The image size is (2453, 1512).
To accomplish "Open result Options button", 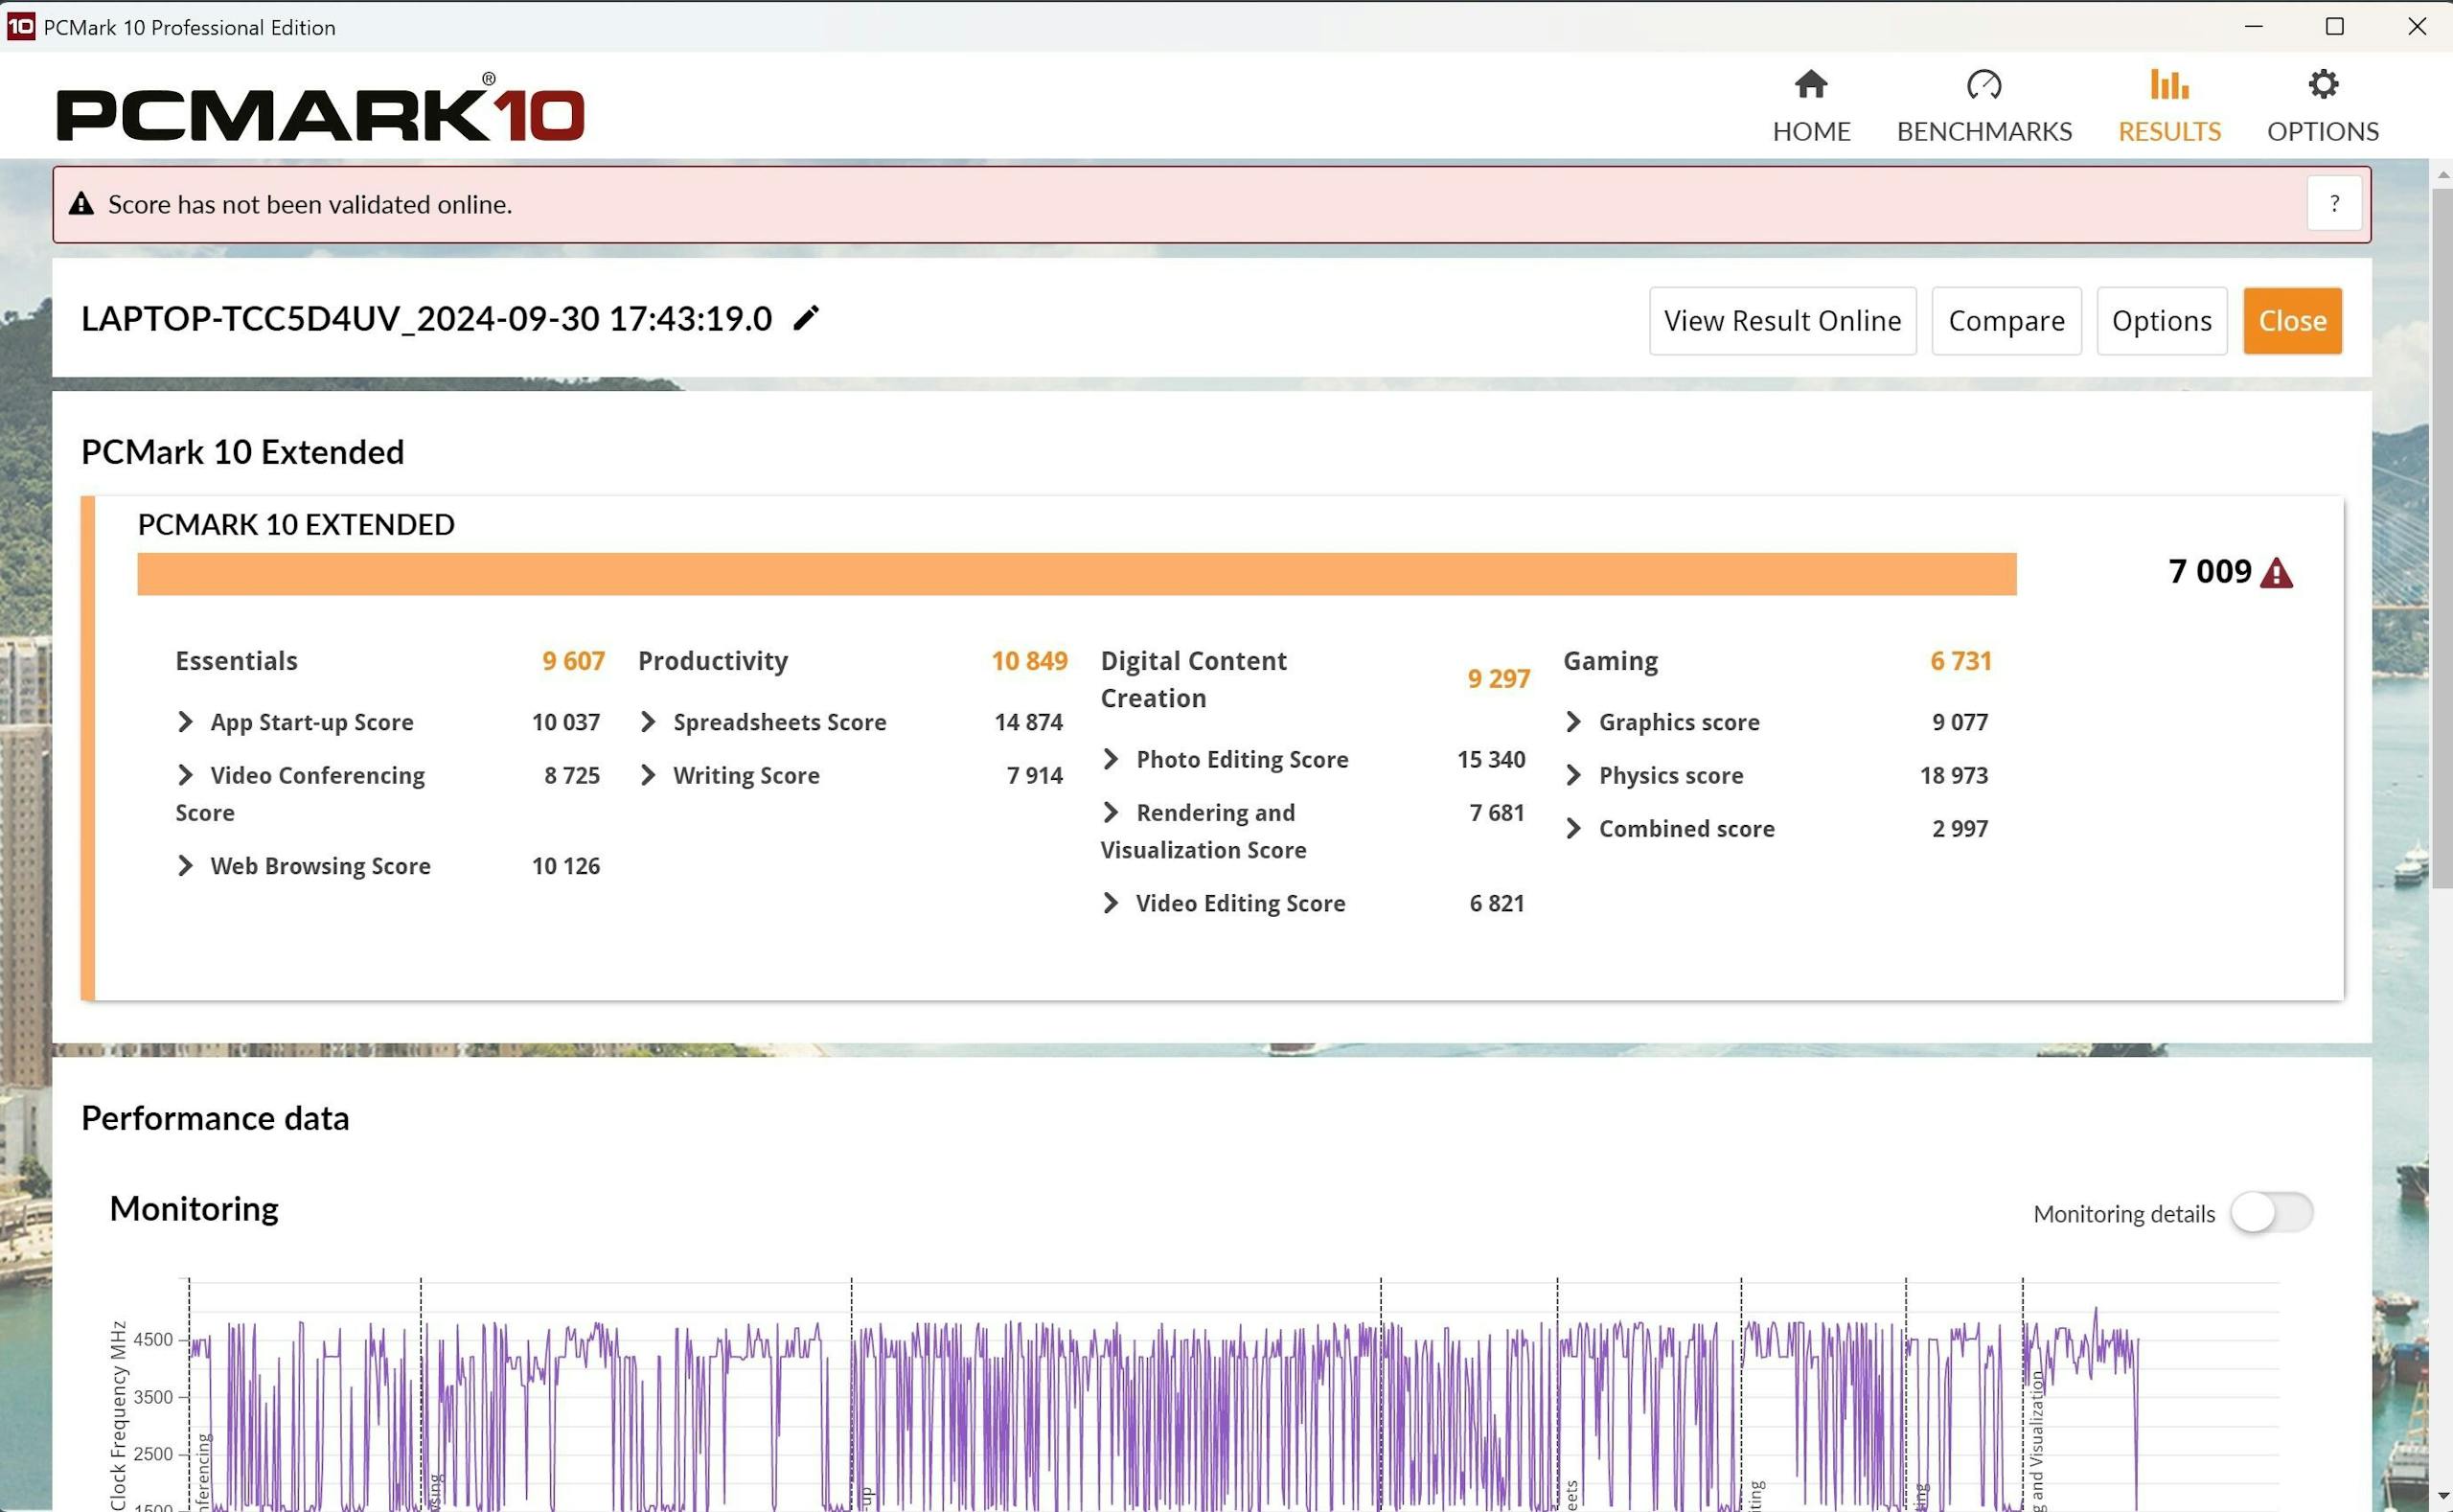I will [x=2161, y=321].
